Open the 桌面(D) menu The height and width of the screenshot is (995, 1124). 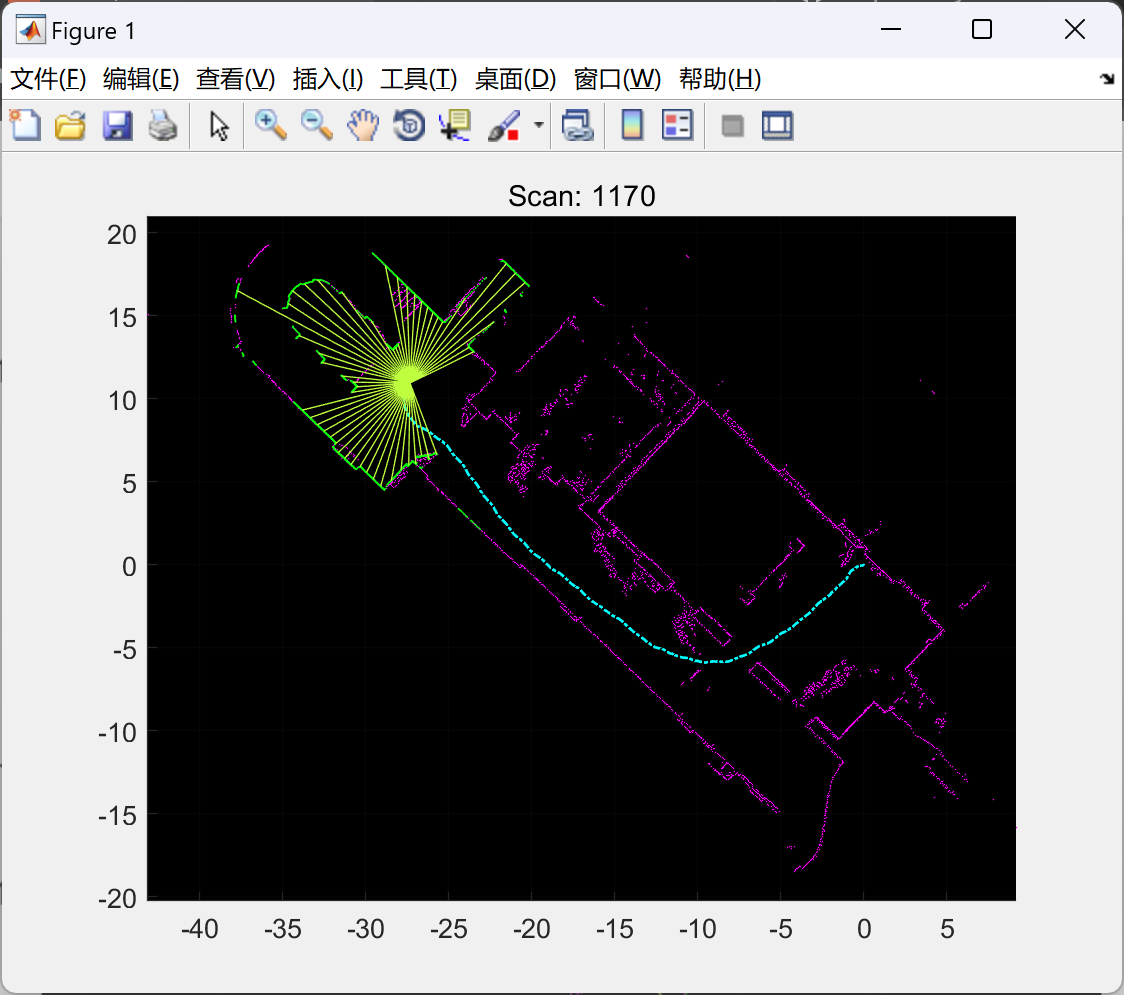(515, 79)
